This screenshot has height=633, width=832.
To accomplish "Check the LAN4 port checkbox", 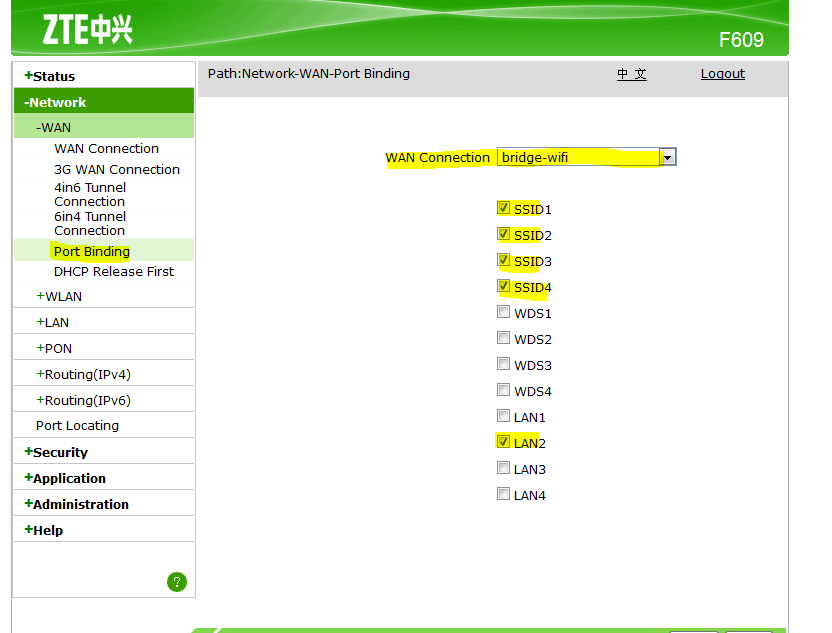I will coord(503,493).
